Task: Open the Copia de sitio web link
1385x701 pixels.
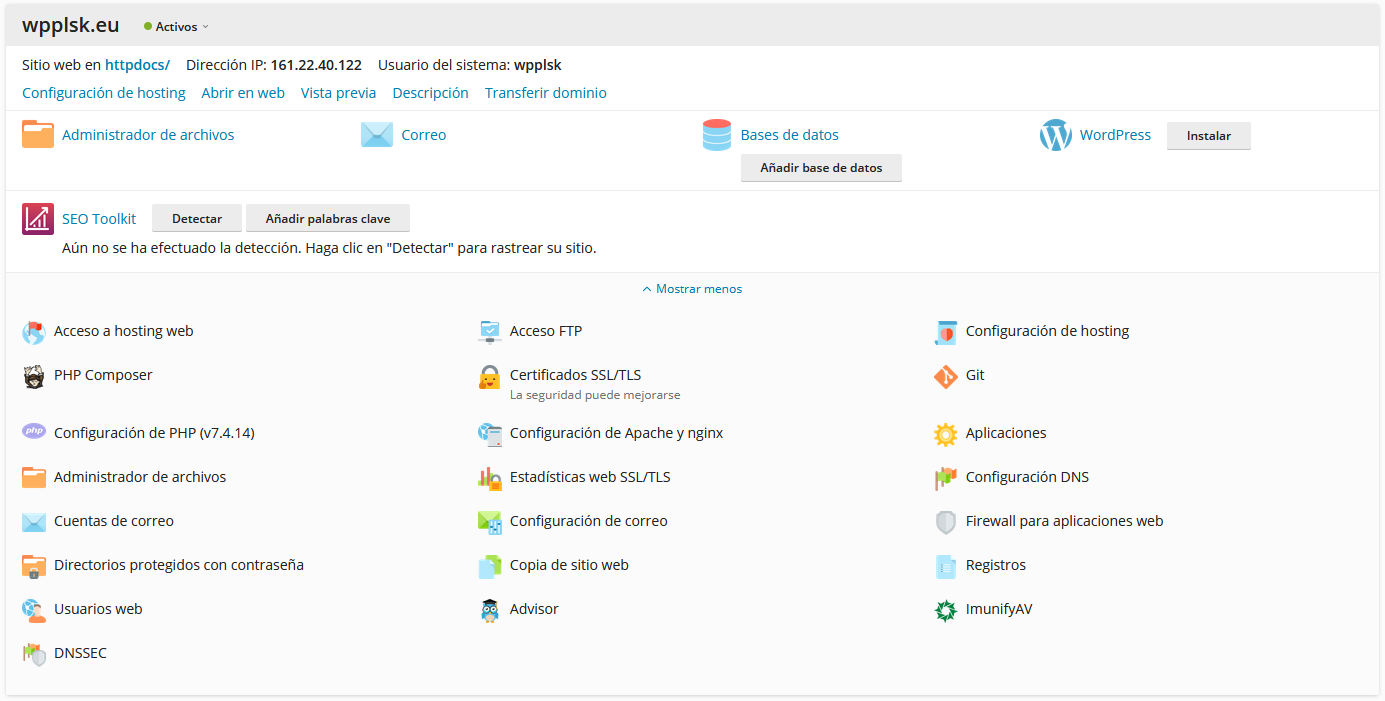Action: point(569,565)
